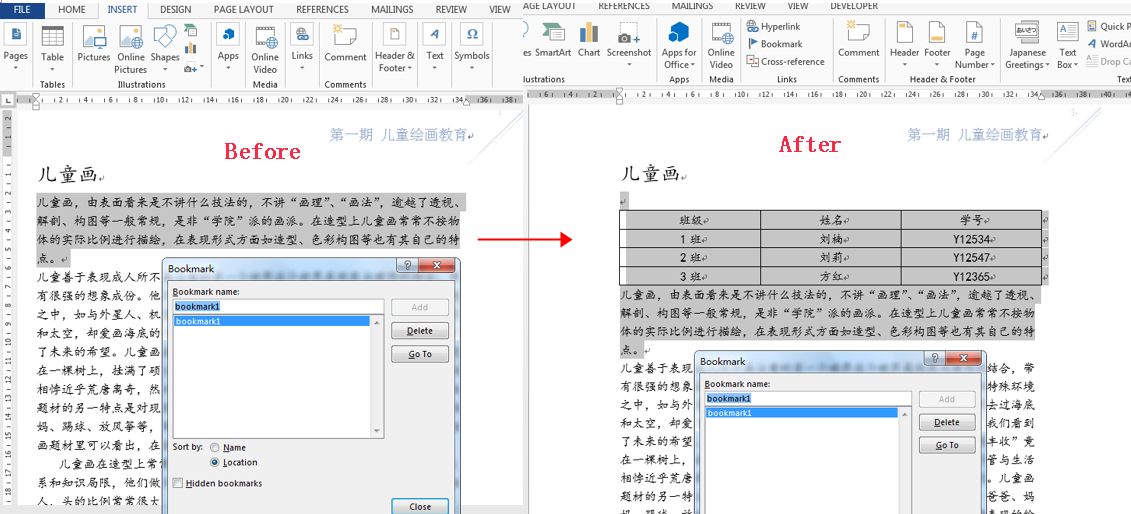The width and height of the screenshot is (1131, 514).
Task: Click list scrollbar up arrow in Before dialog
Action: point(377,322)
